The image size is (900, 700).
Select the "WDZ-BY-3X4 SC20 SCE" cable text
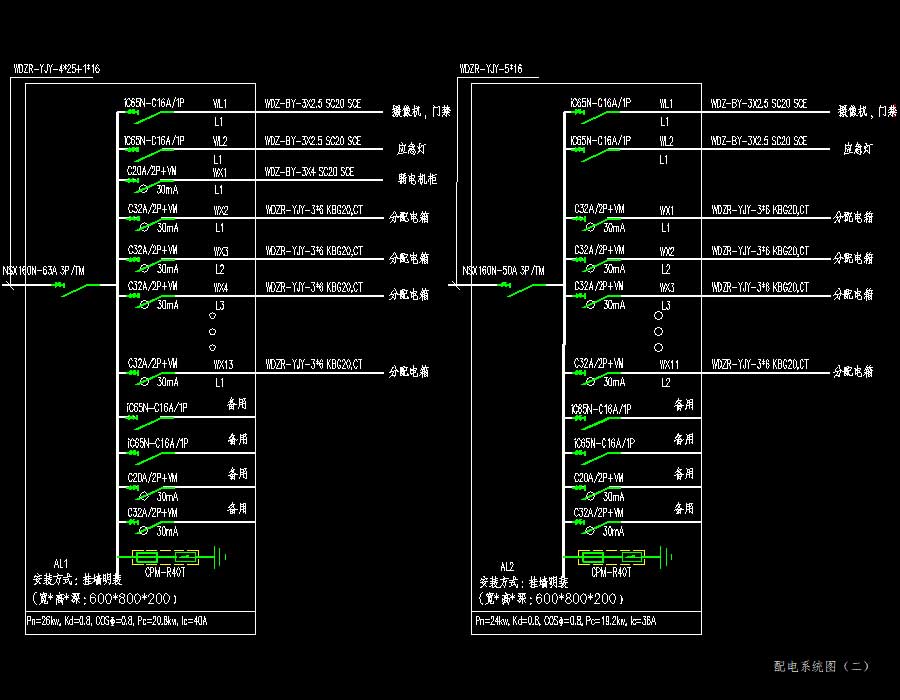click(x=309, y=172)
